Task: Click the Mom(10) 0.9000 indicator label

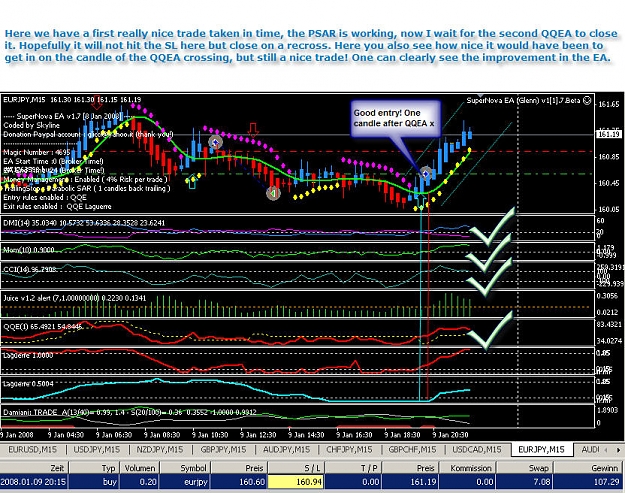Action: click(28, 250)
